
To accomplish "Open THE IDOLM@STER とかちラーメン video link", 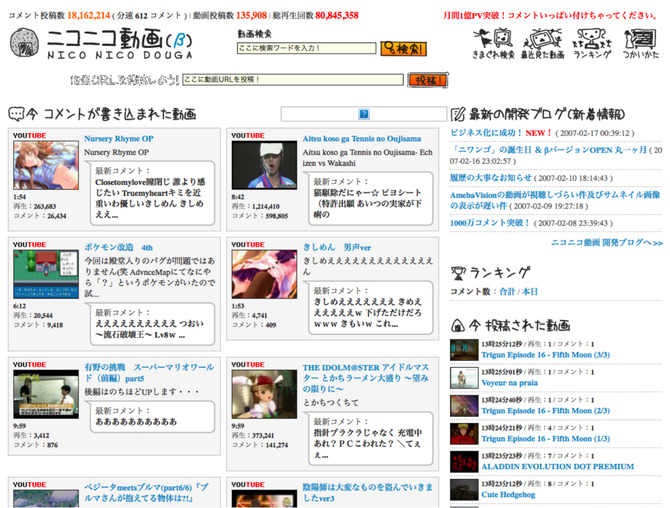I will coord(366,378).
